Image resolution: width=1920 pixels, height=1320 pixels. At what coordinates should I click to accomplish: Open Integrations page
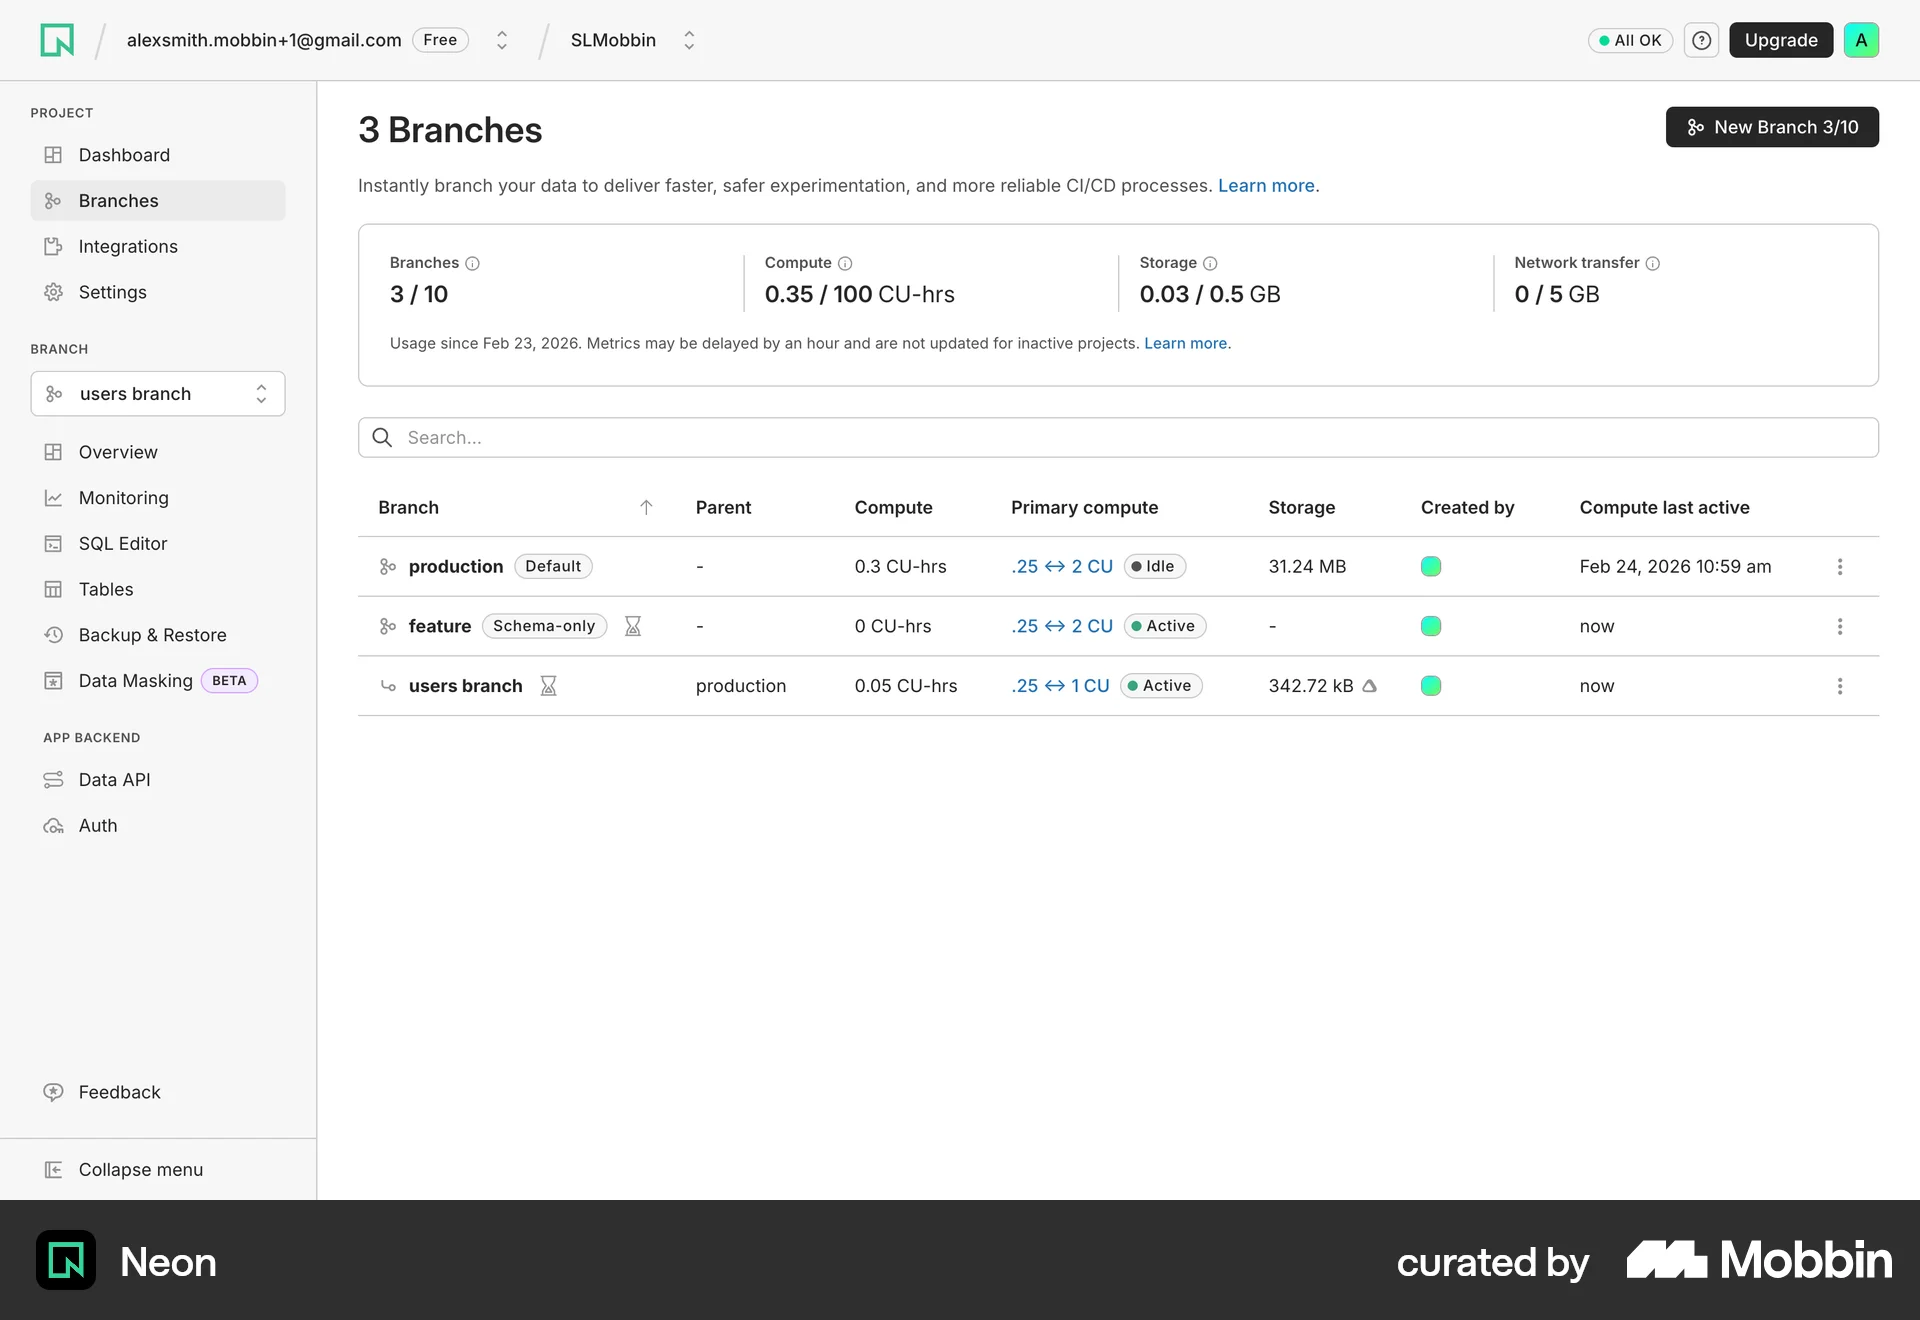pyautogui.click(x=158, y=247)
